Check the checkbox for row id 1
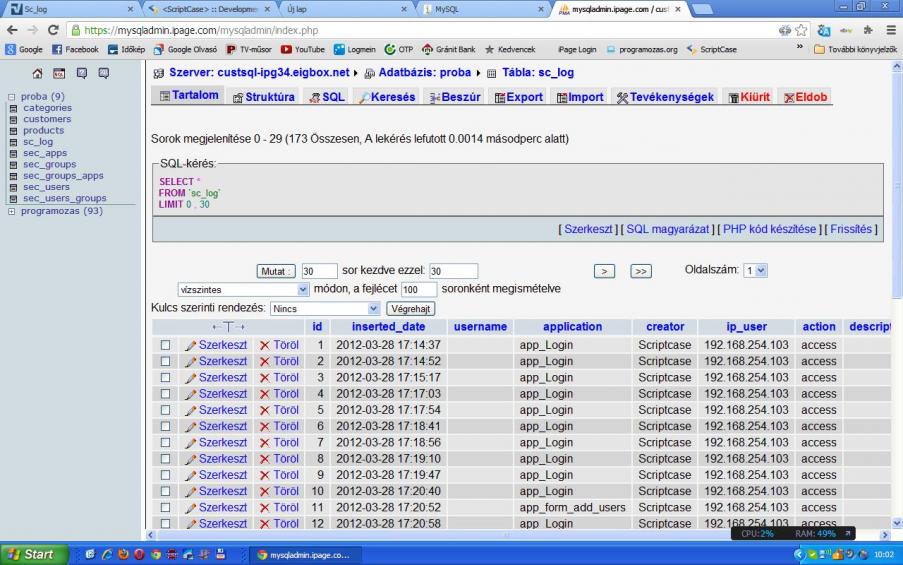Viewport: 903px width, 565px height. point(165,345)
